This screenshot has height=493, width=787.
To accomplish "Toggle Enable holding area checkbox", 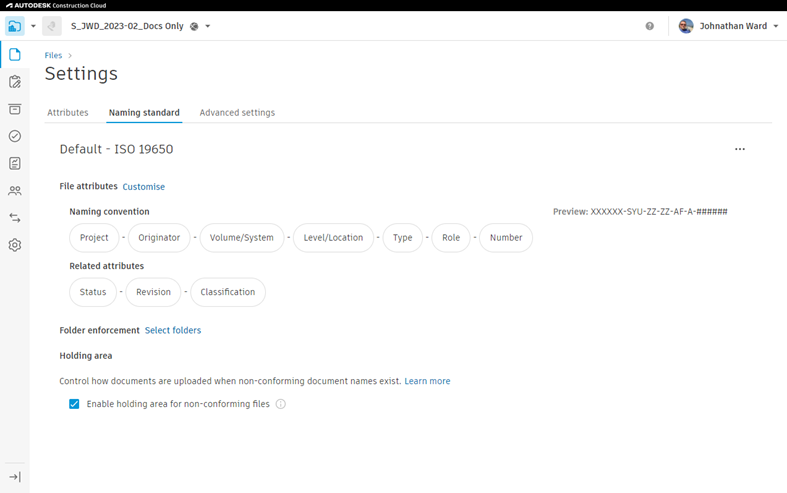I will tap(74, 404).
